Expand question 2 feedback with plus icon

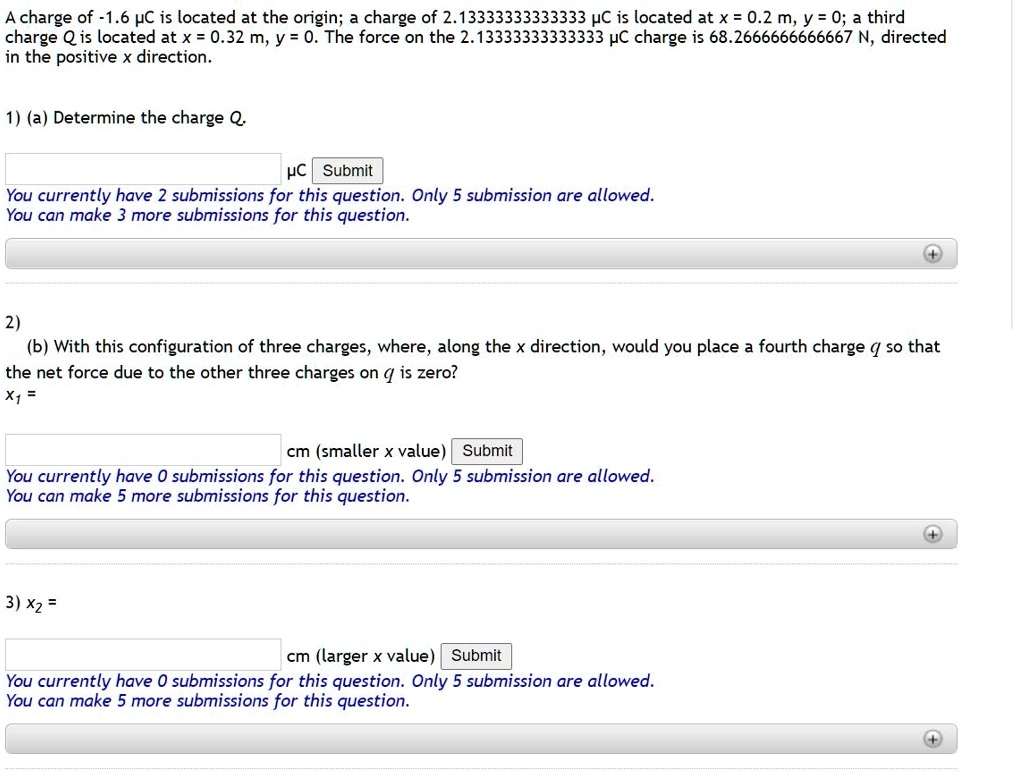point(933,534)
